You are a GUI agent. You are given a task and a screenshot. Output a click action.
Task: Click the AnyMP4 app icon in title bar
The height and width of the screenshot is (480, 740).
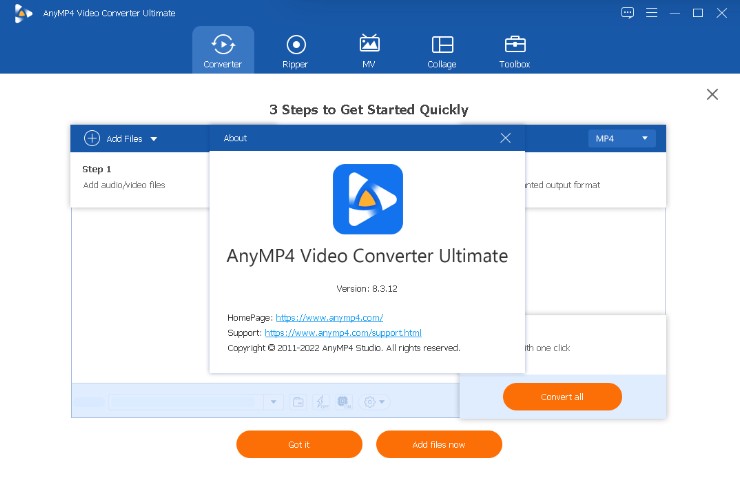[23, 13]
